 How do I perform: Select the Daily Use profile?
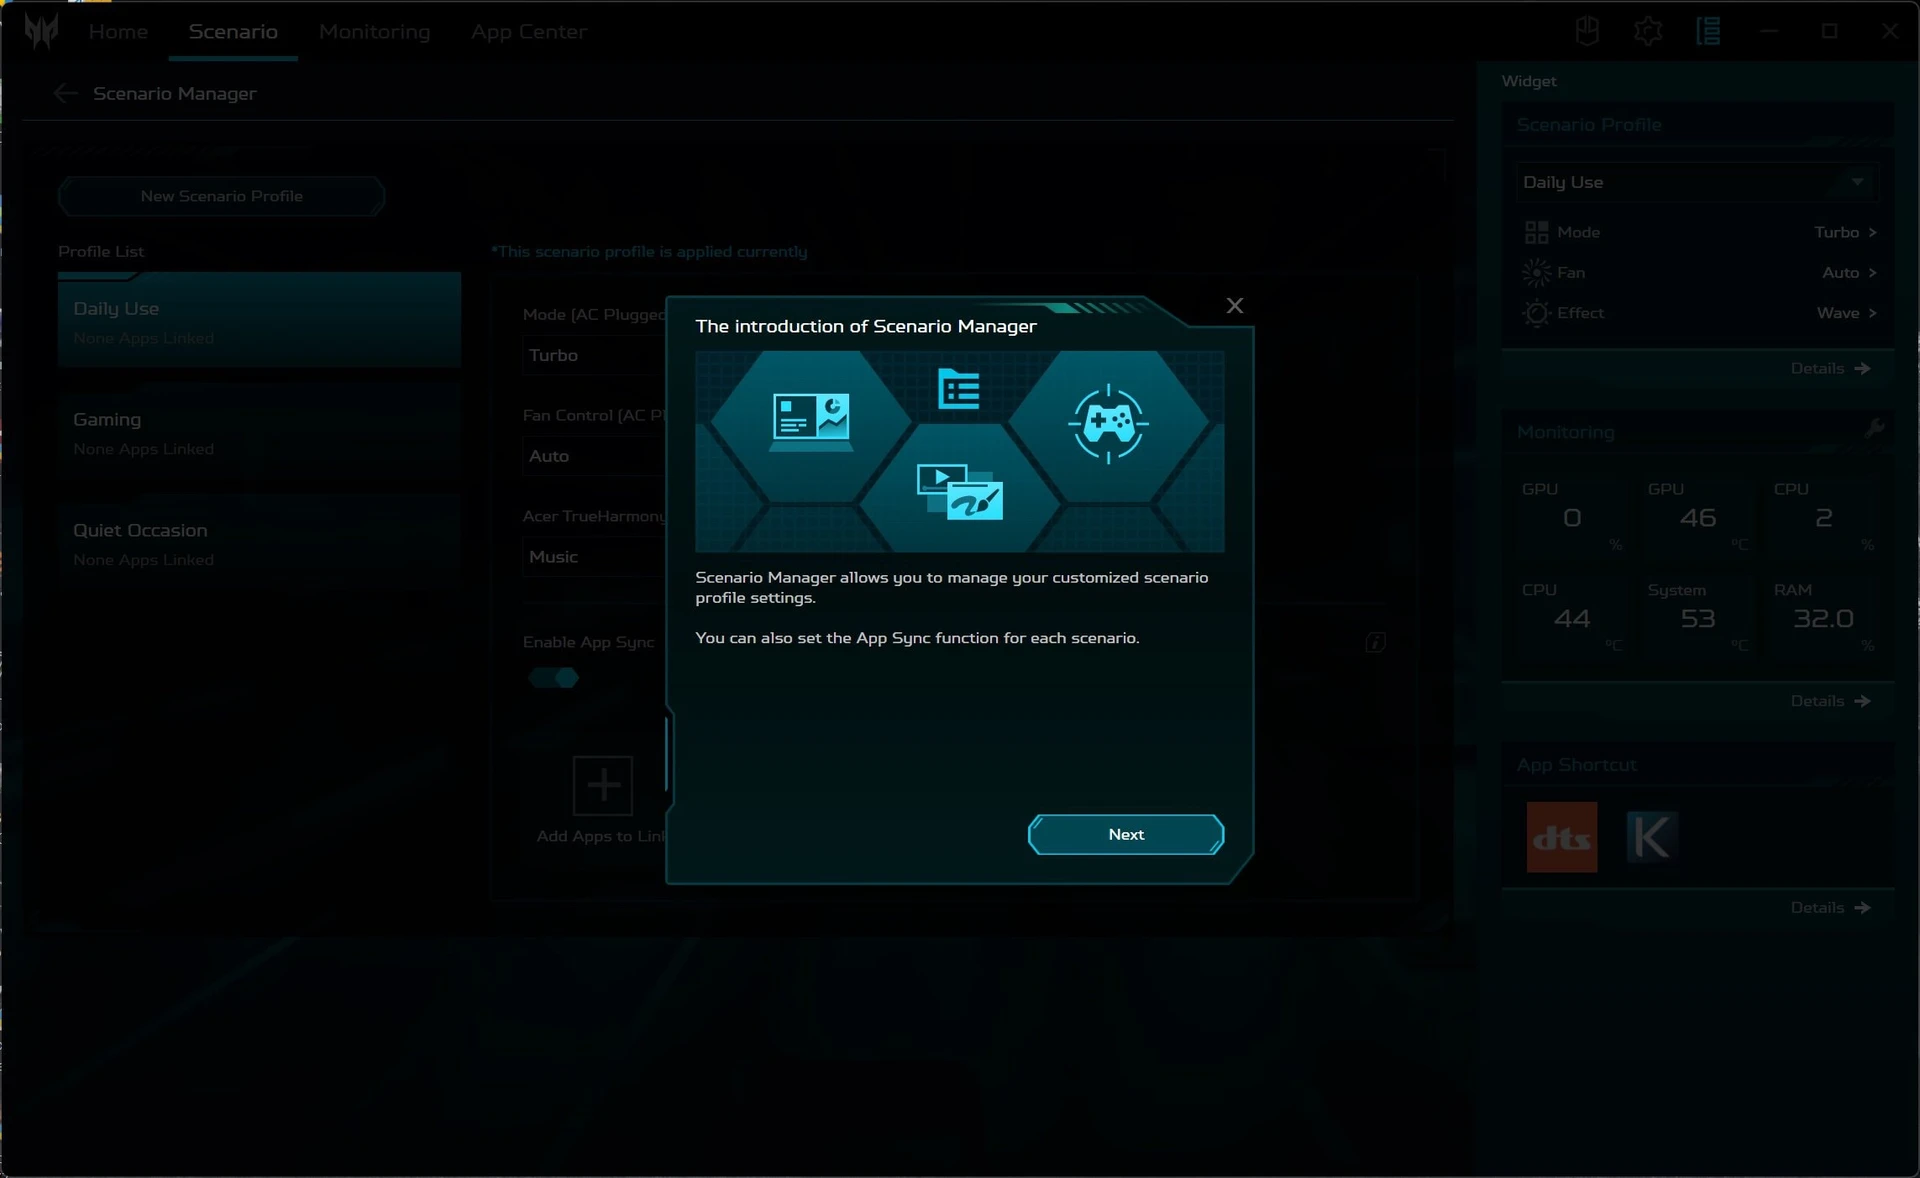click(x=259, y=321)
